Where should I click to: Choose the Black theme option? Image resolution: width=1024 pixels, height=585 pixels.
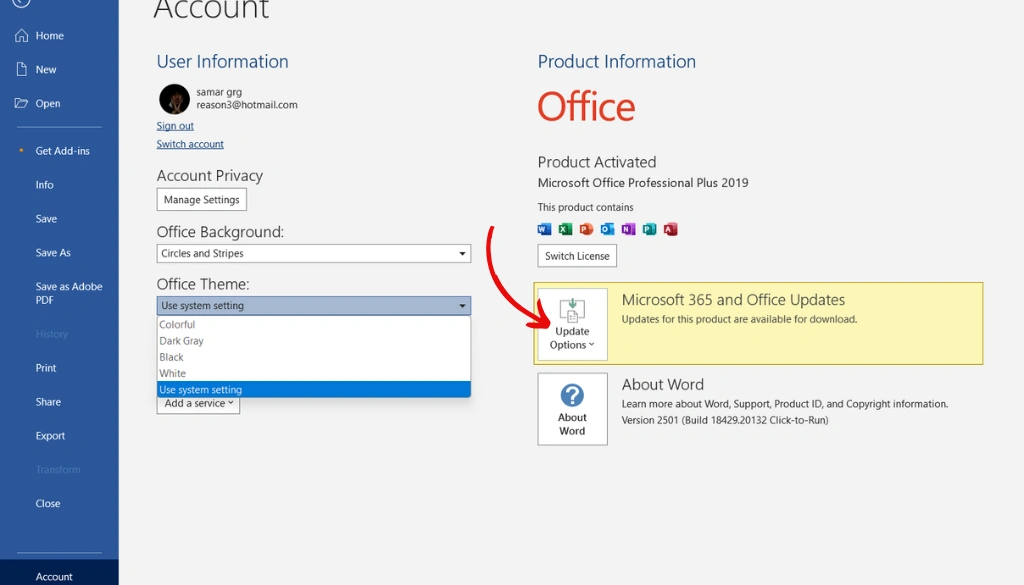313,357
